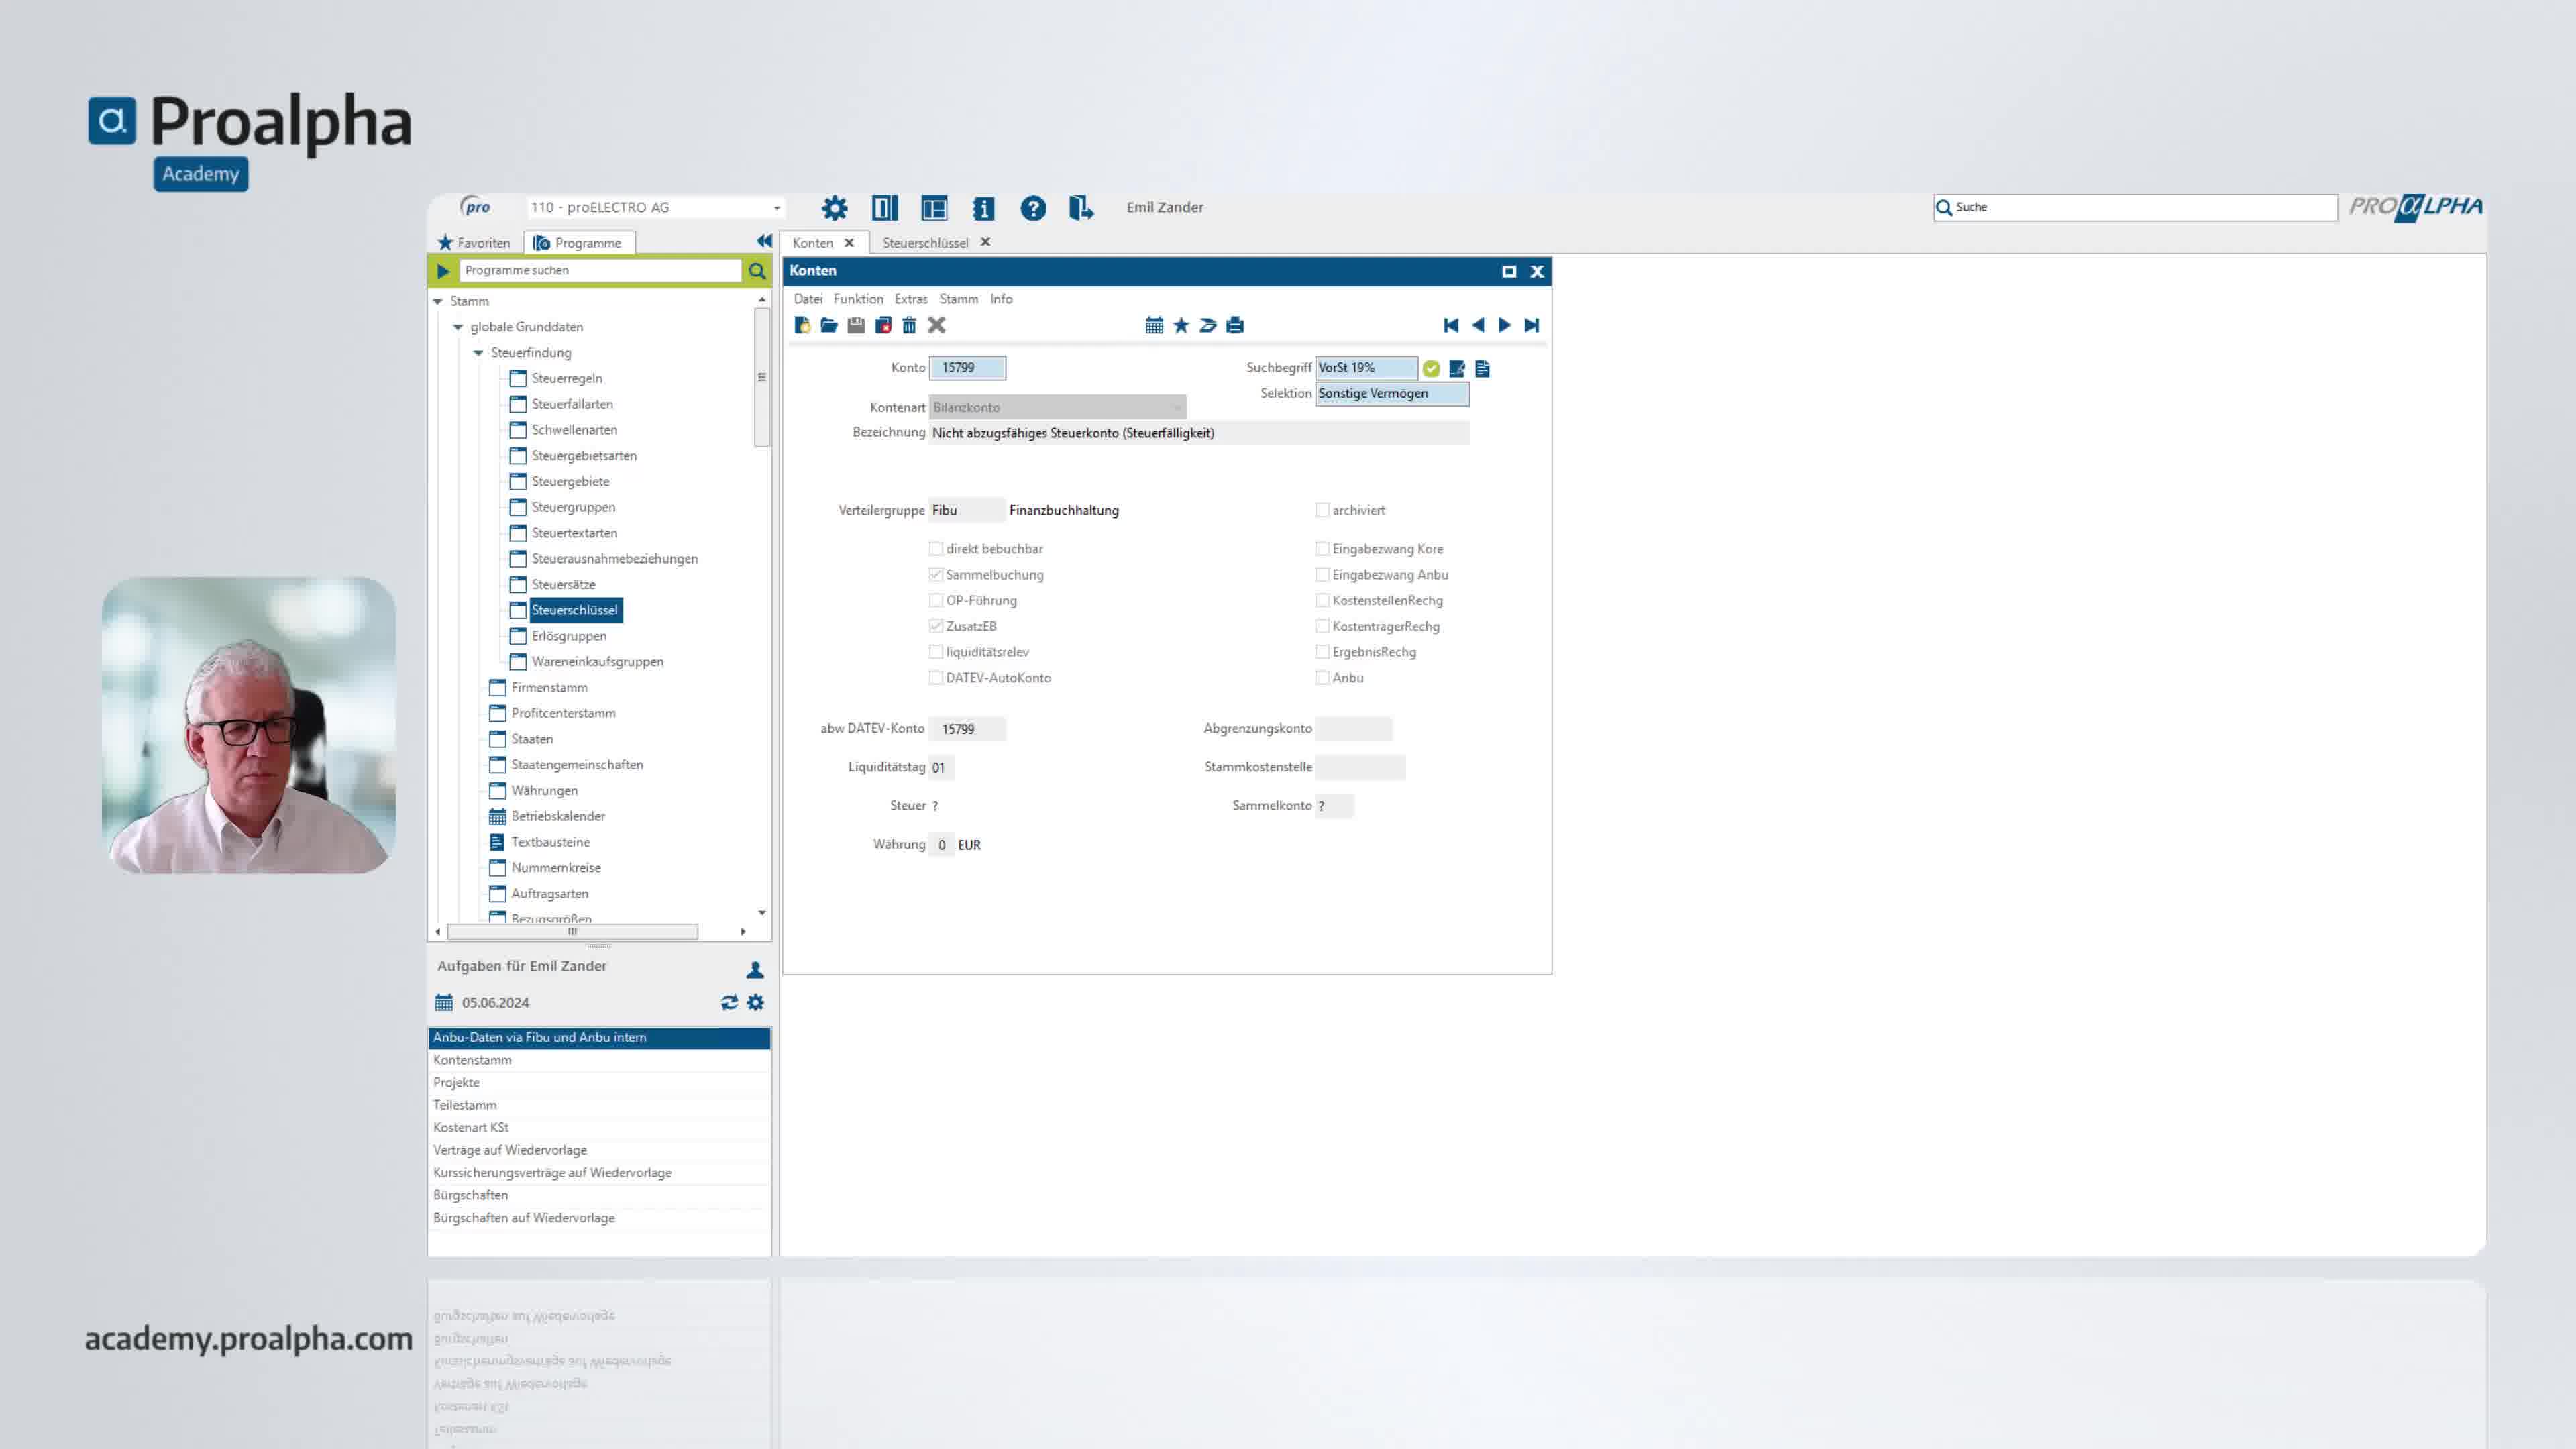This screenshot has width=2576, height=1449.
Task: Jump to the first record arrow
Action: [1451, 325]
